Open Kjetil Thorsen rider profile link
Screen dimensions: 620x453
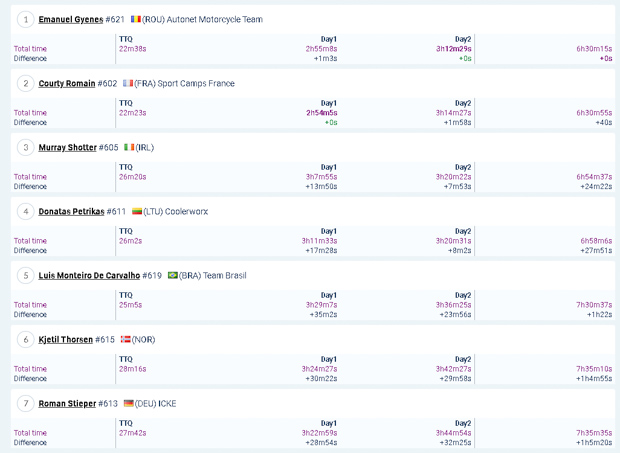[65, 340]
